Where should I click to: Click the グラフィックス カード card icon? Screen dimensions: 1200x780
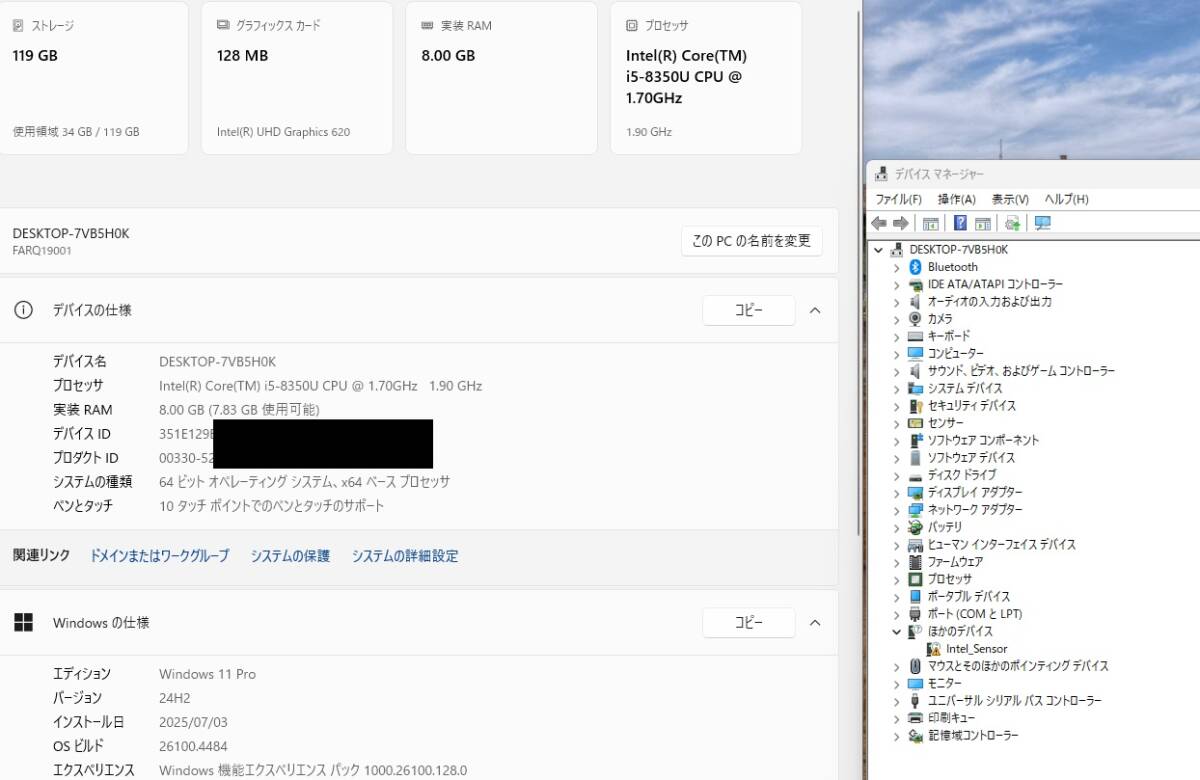[223, 25]
